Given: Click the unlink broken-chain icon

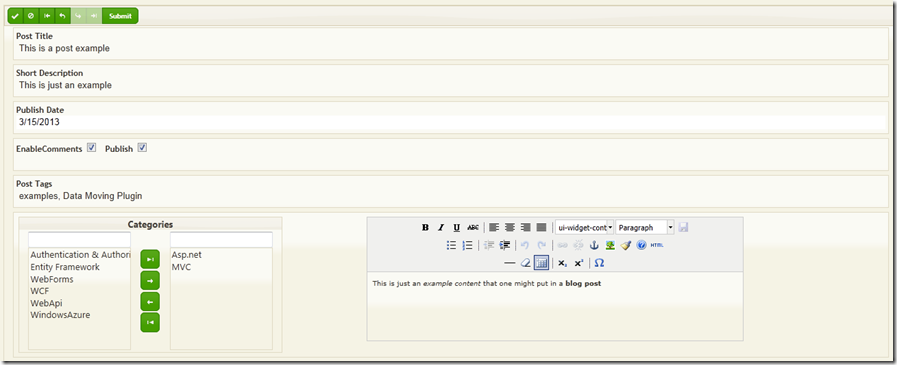Looking at the screenshot, I should pos(578,245).
